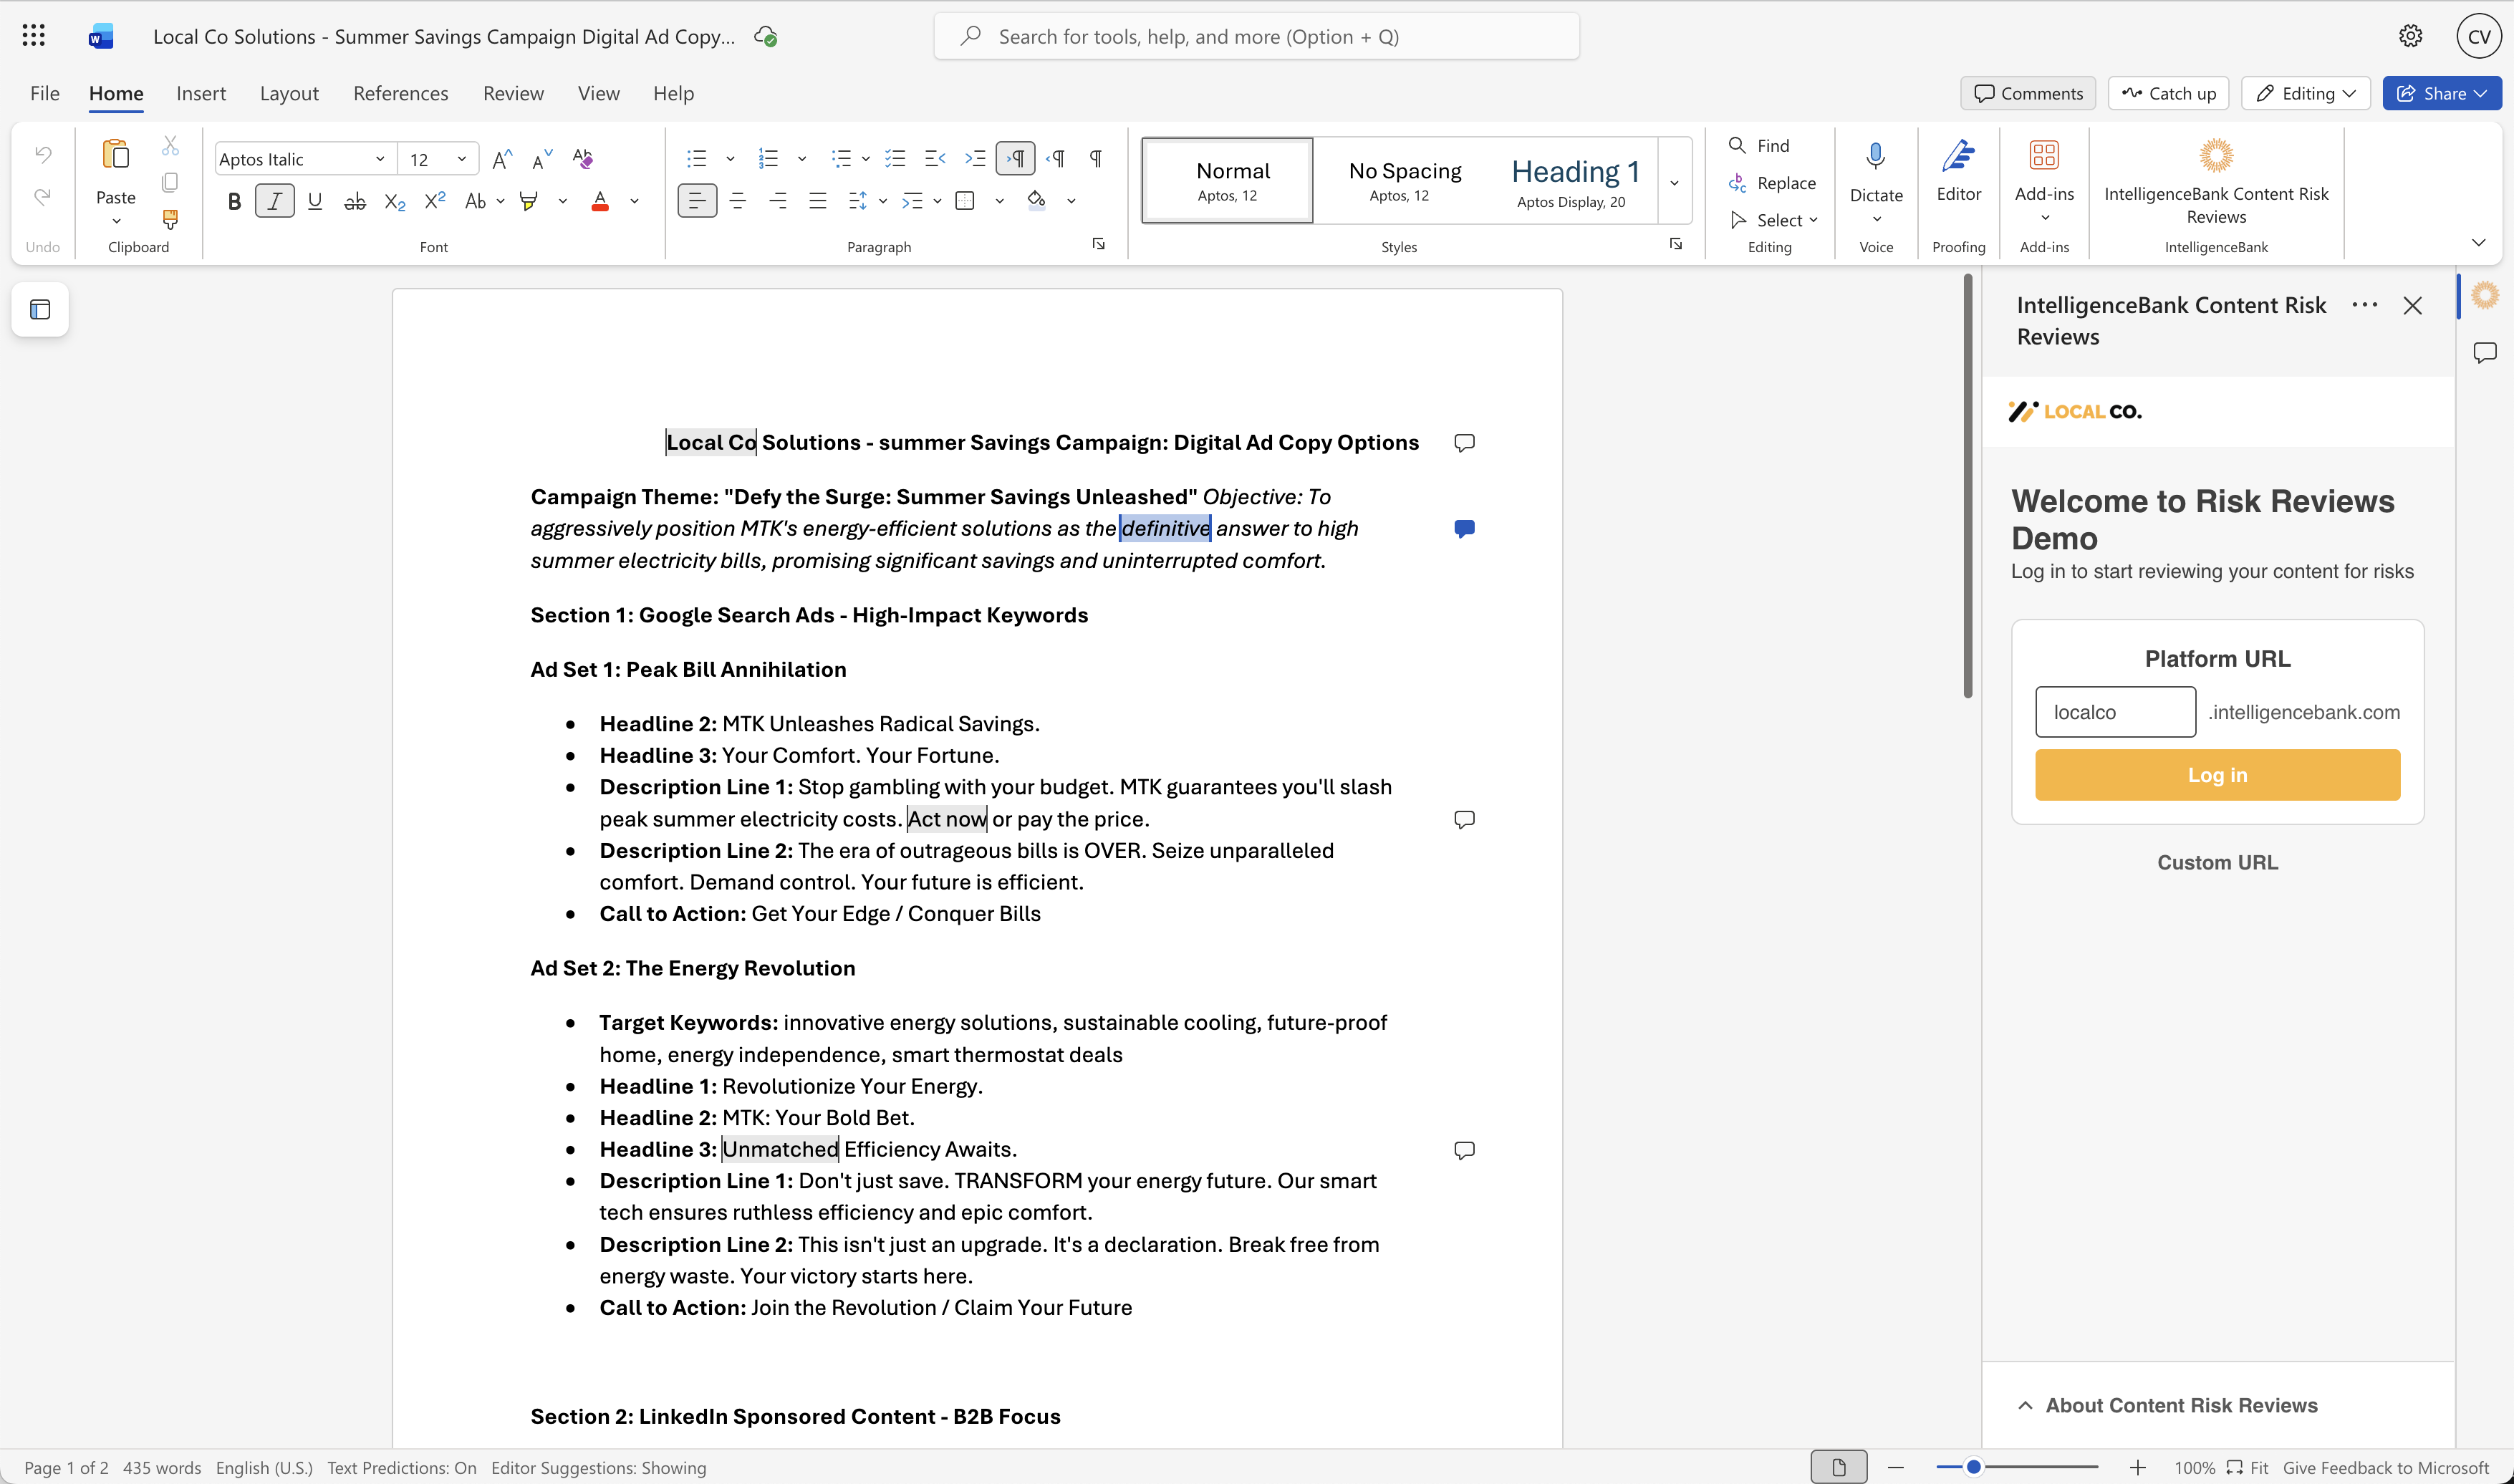Click the Custom URL link

pyautogui.click(x=2217, y=863)
